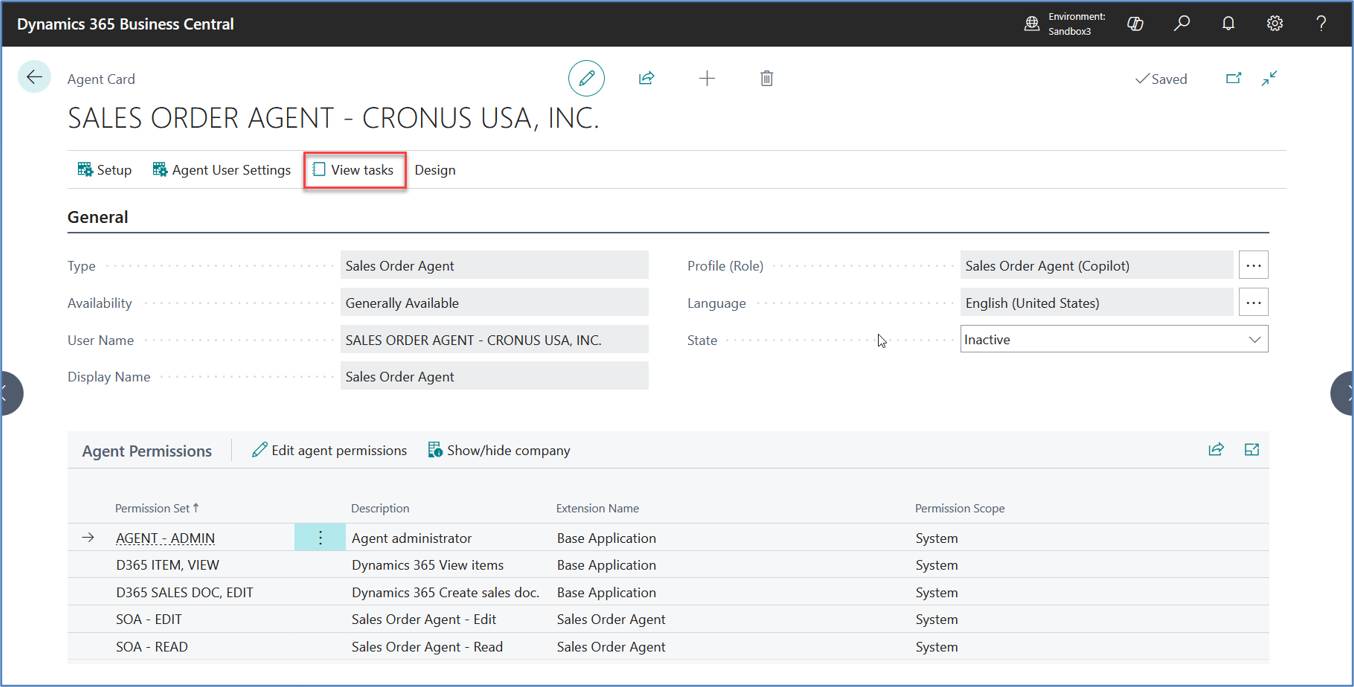Open notifications bell
The height and width of the screenshot is (687, 1354).
tap(1228, 23)
